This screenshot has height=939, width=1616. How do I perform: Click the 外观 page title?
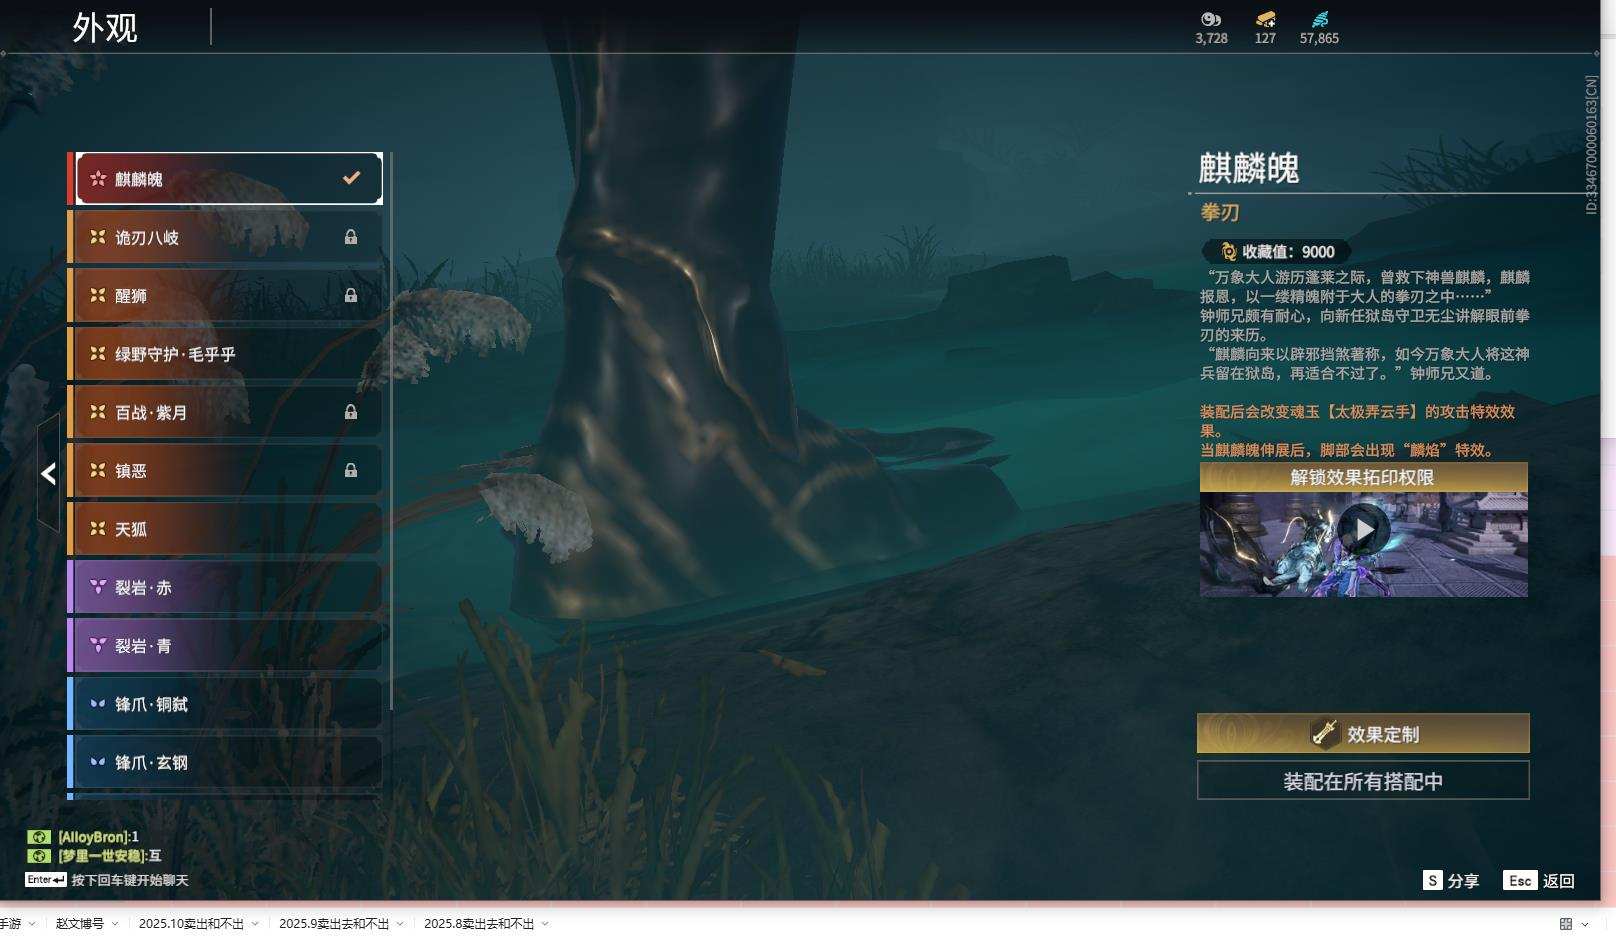[x=105, y=27]
